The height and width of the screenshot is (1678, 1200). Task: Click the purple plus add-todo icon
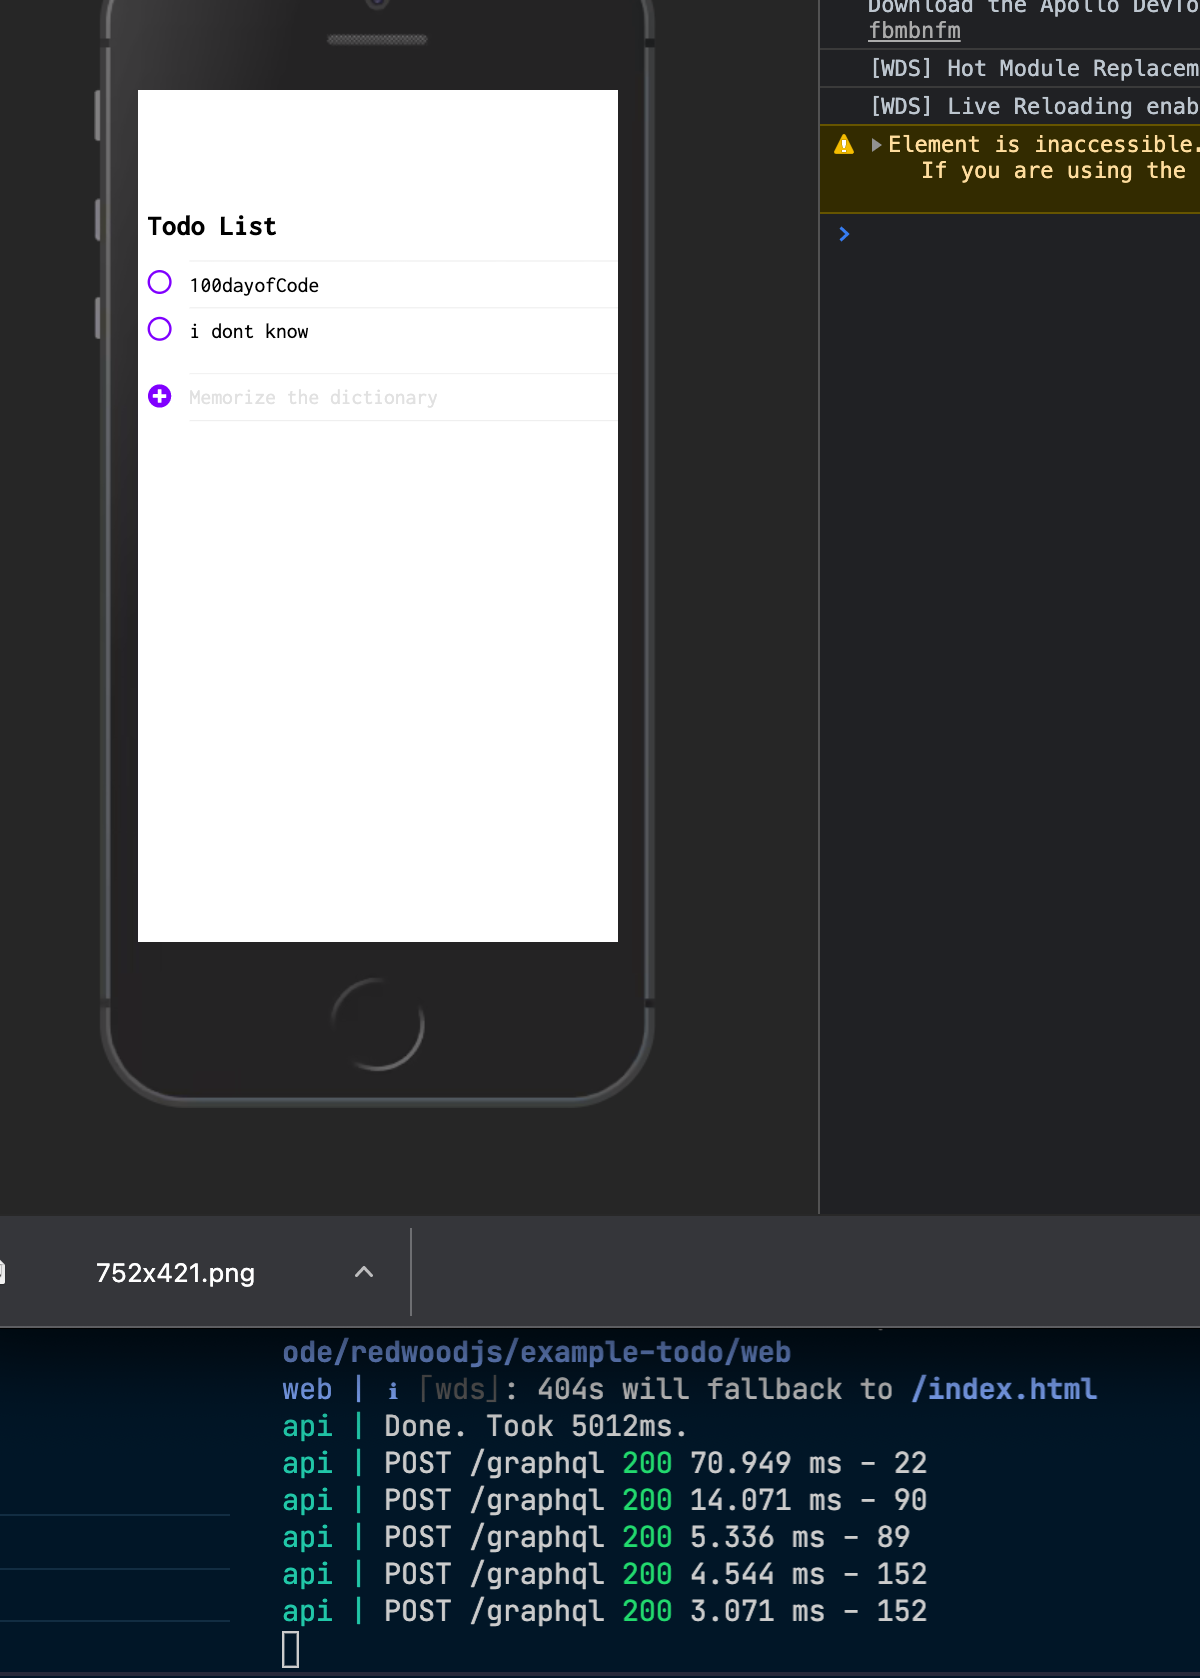pyautogui.click(x=160, y=397)
